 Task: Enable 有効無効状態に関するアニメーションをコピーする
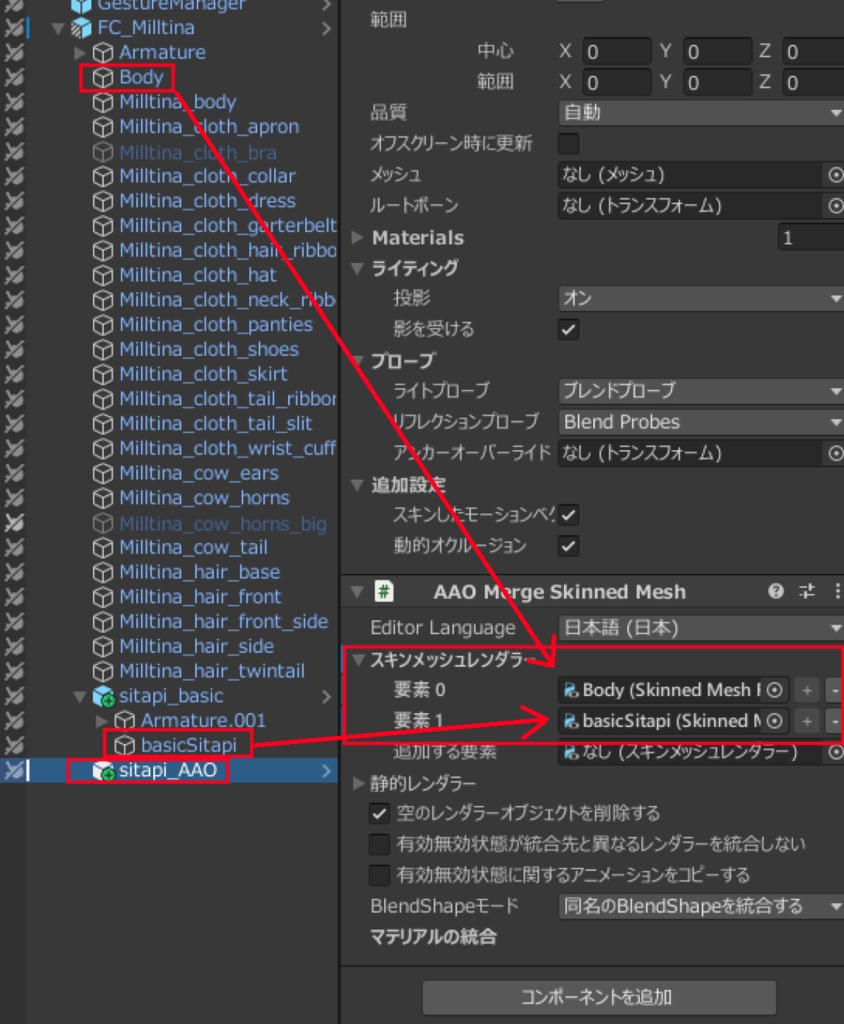(379, 875)
